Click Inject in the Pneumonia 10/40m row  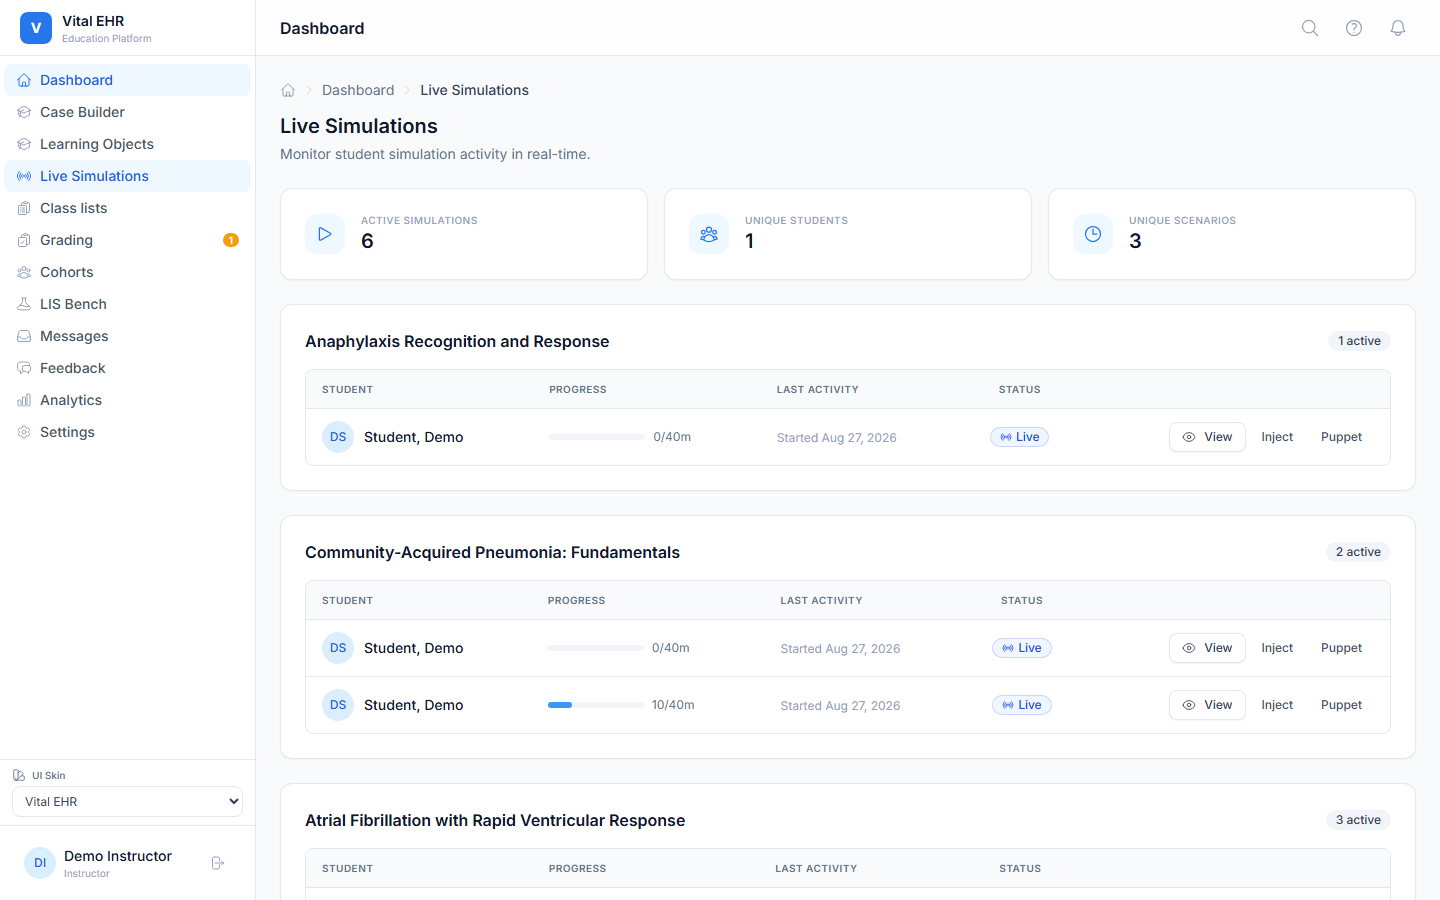1277,705
